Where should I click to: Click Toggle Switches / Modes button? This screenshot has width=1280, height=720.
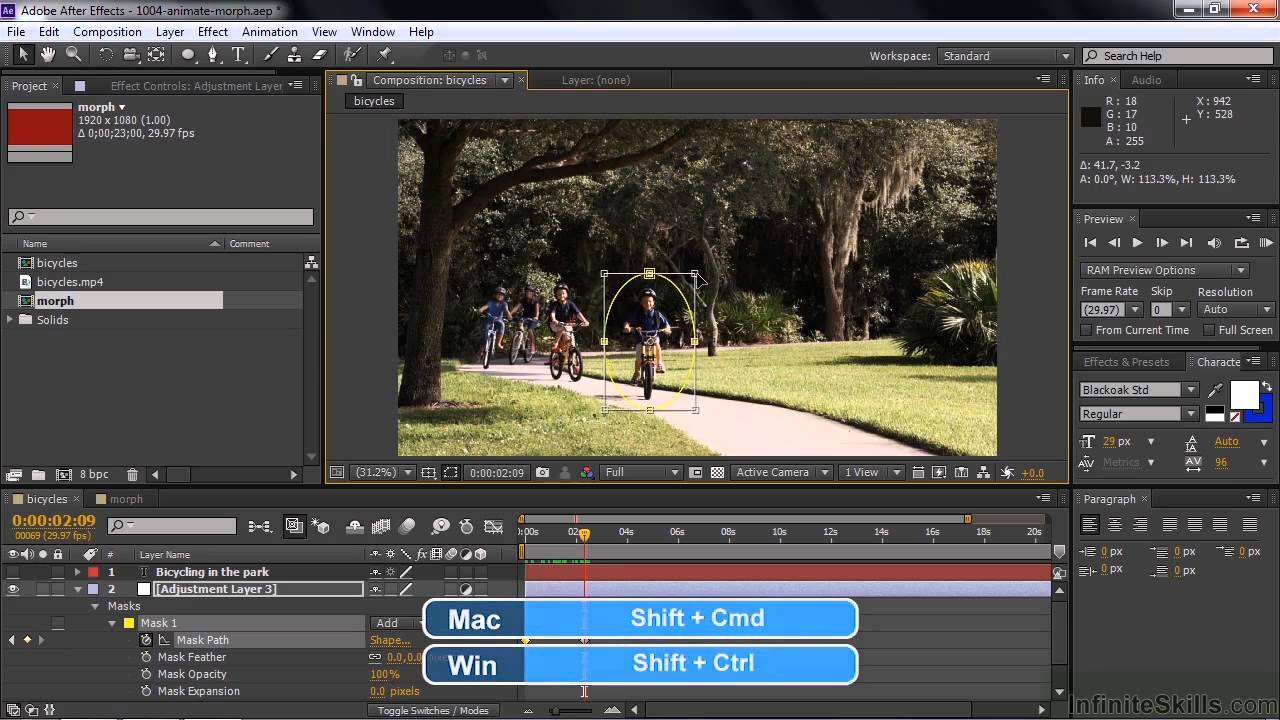[x=433, y=710]
